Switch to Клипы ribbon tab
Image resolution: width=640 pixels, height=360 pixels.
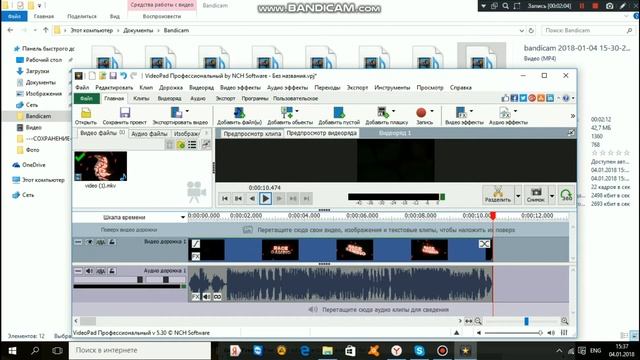tap(141, 98)
